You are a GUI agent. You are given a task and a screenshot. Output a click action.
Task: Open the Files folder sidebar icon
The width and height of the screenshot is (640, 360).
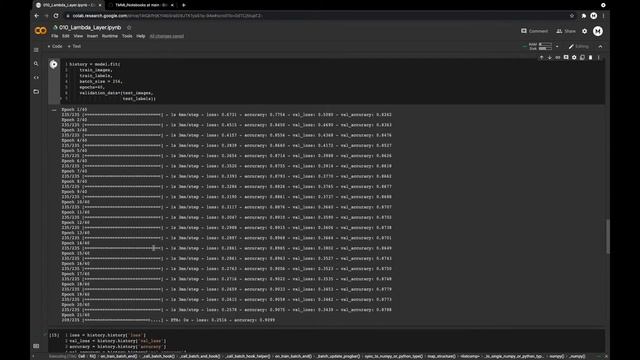pos(36,91)
